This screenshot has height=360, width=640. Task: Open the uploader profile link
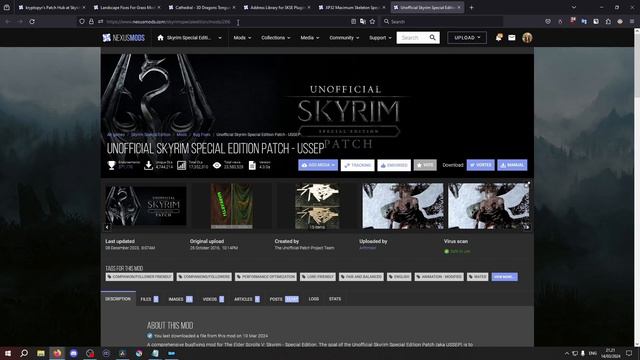point(368,248)
